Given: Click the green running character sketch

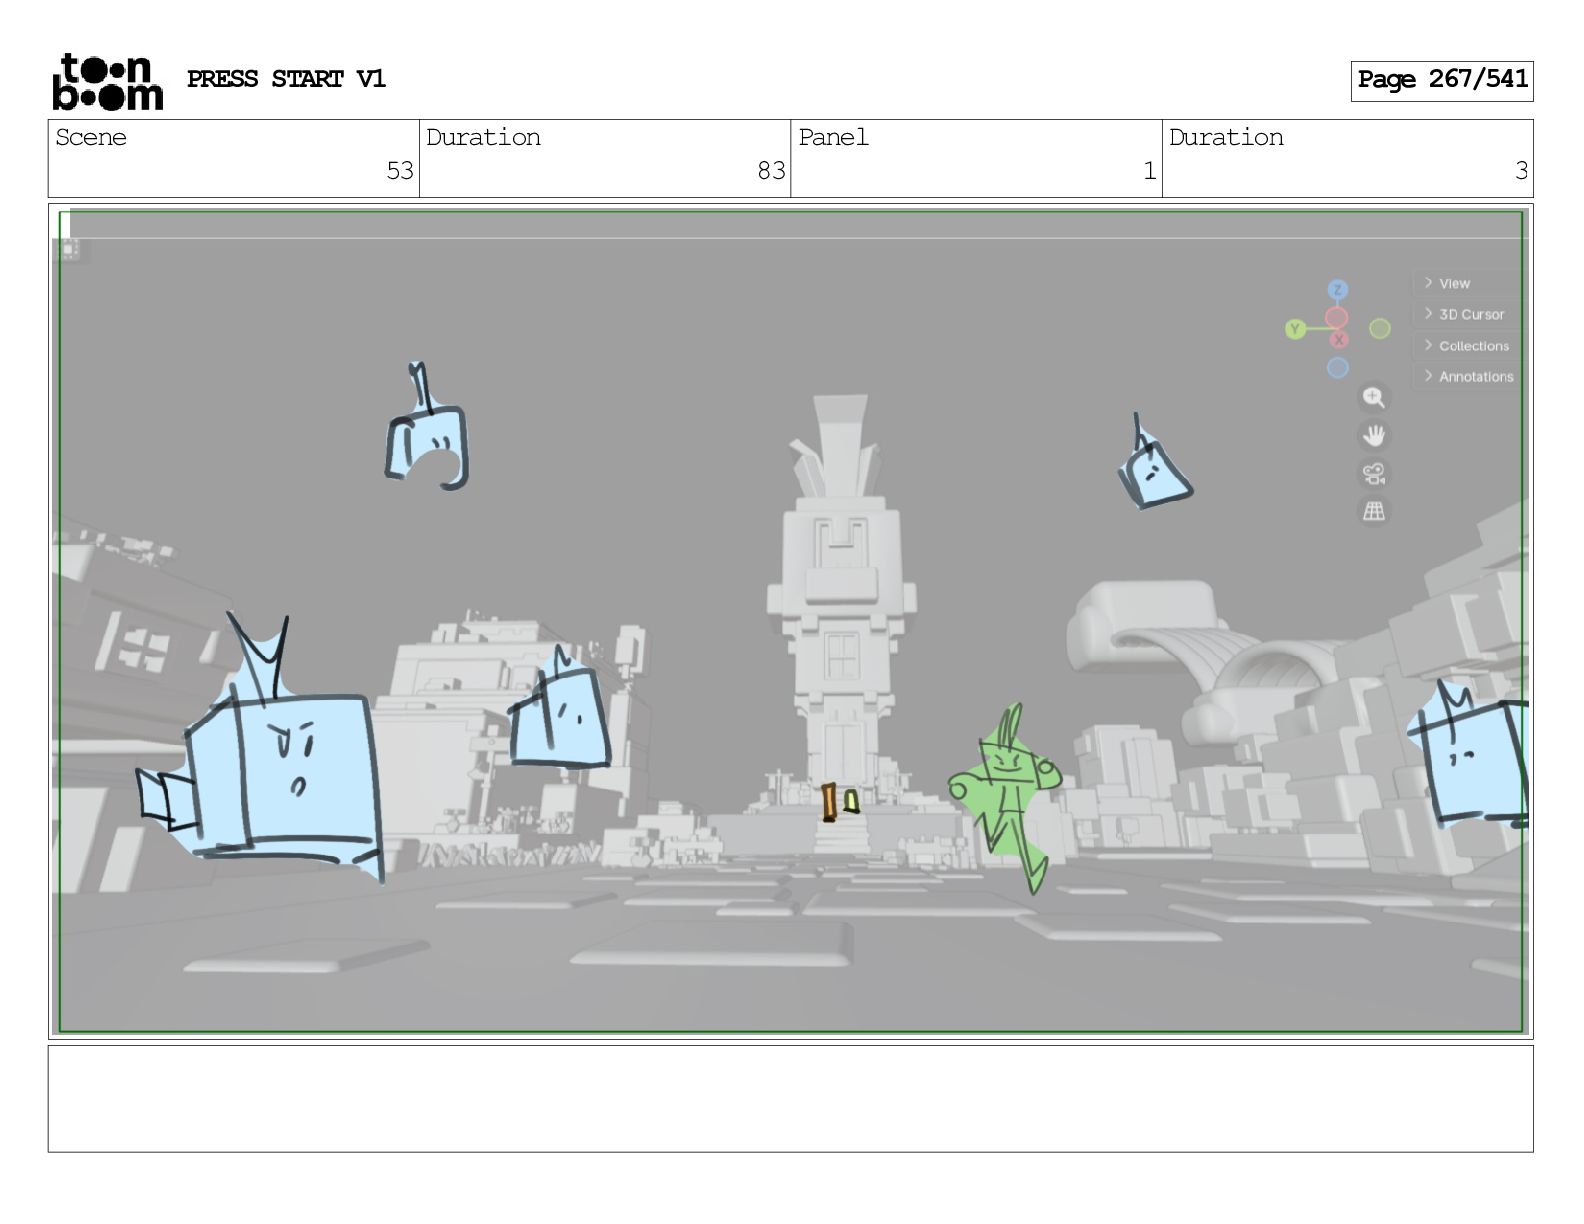Looking at the screenshot, I should 1005,797.
